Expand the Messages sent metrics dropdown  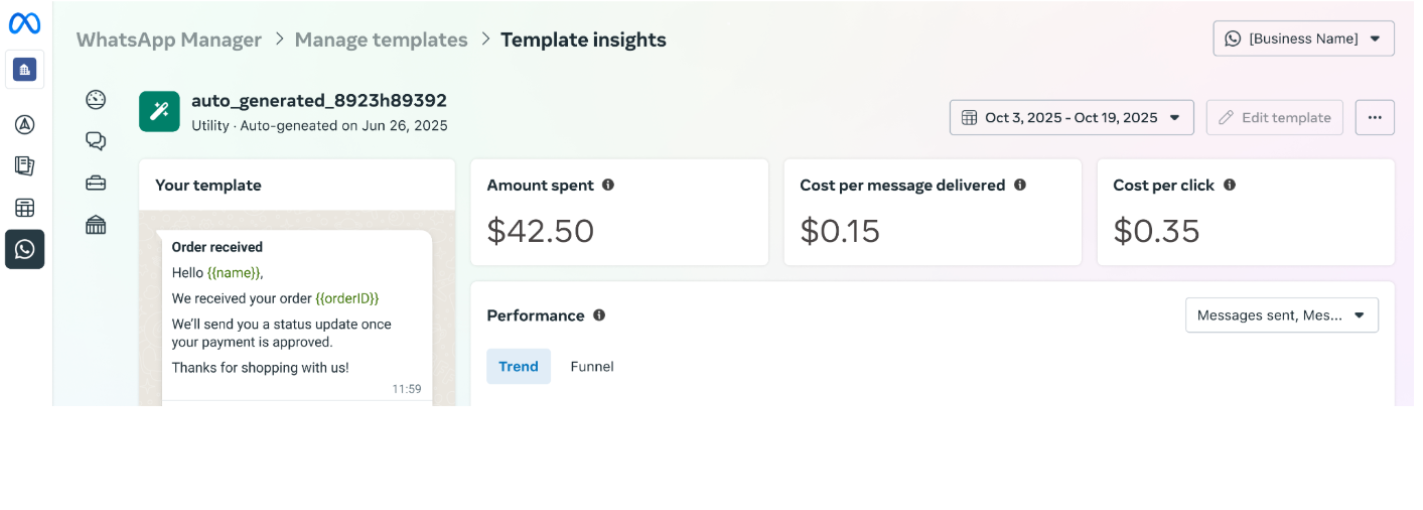pyautogui.click(x=1282, y=315)
